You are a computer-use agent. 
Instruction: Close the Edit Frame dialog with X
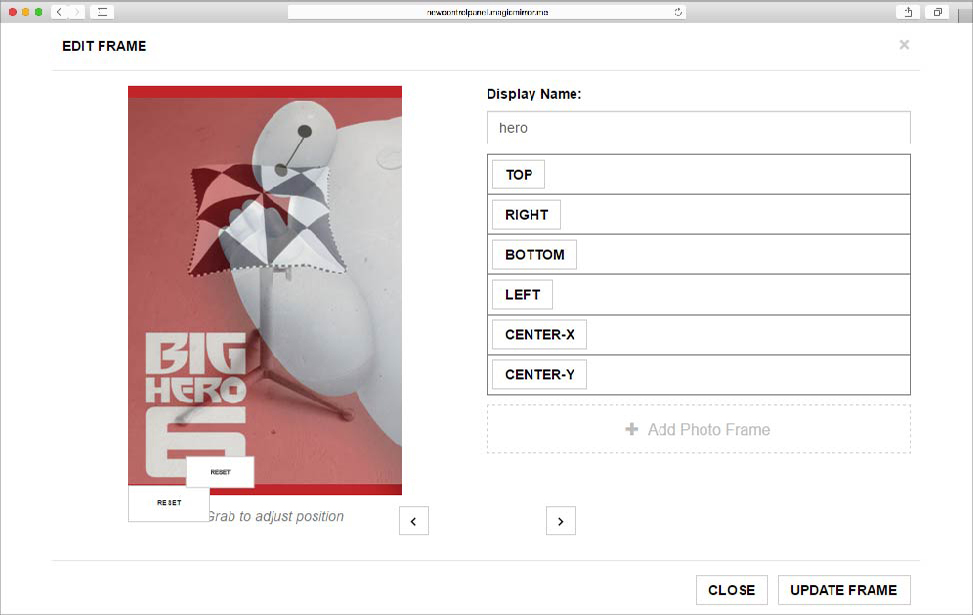pyautogui.click(x=904, y=45)
